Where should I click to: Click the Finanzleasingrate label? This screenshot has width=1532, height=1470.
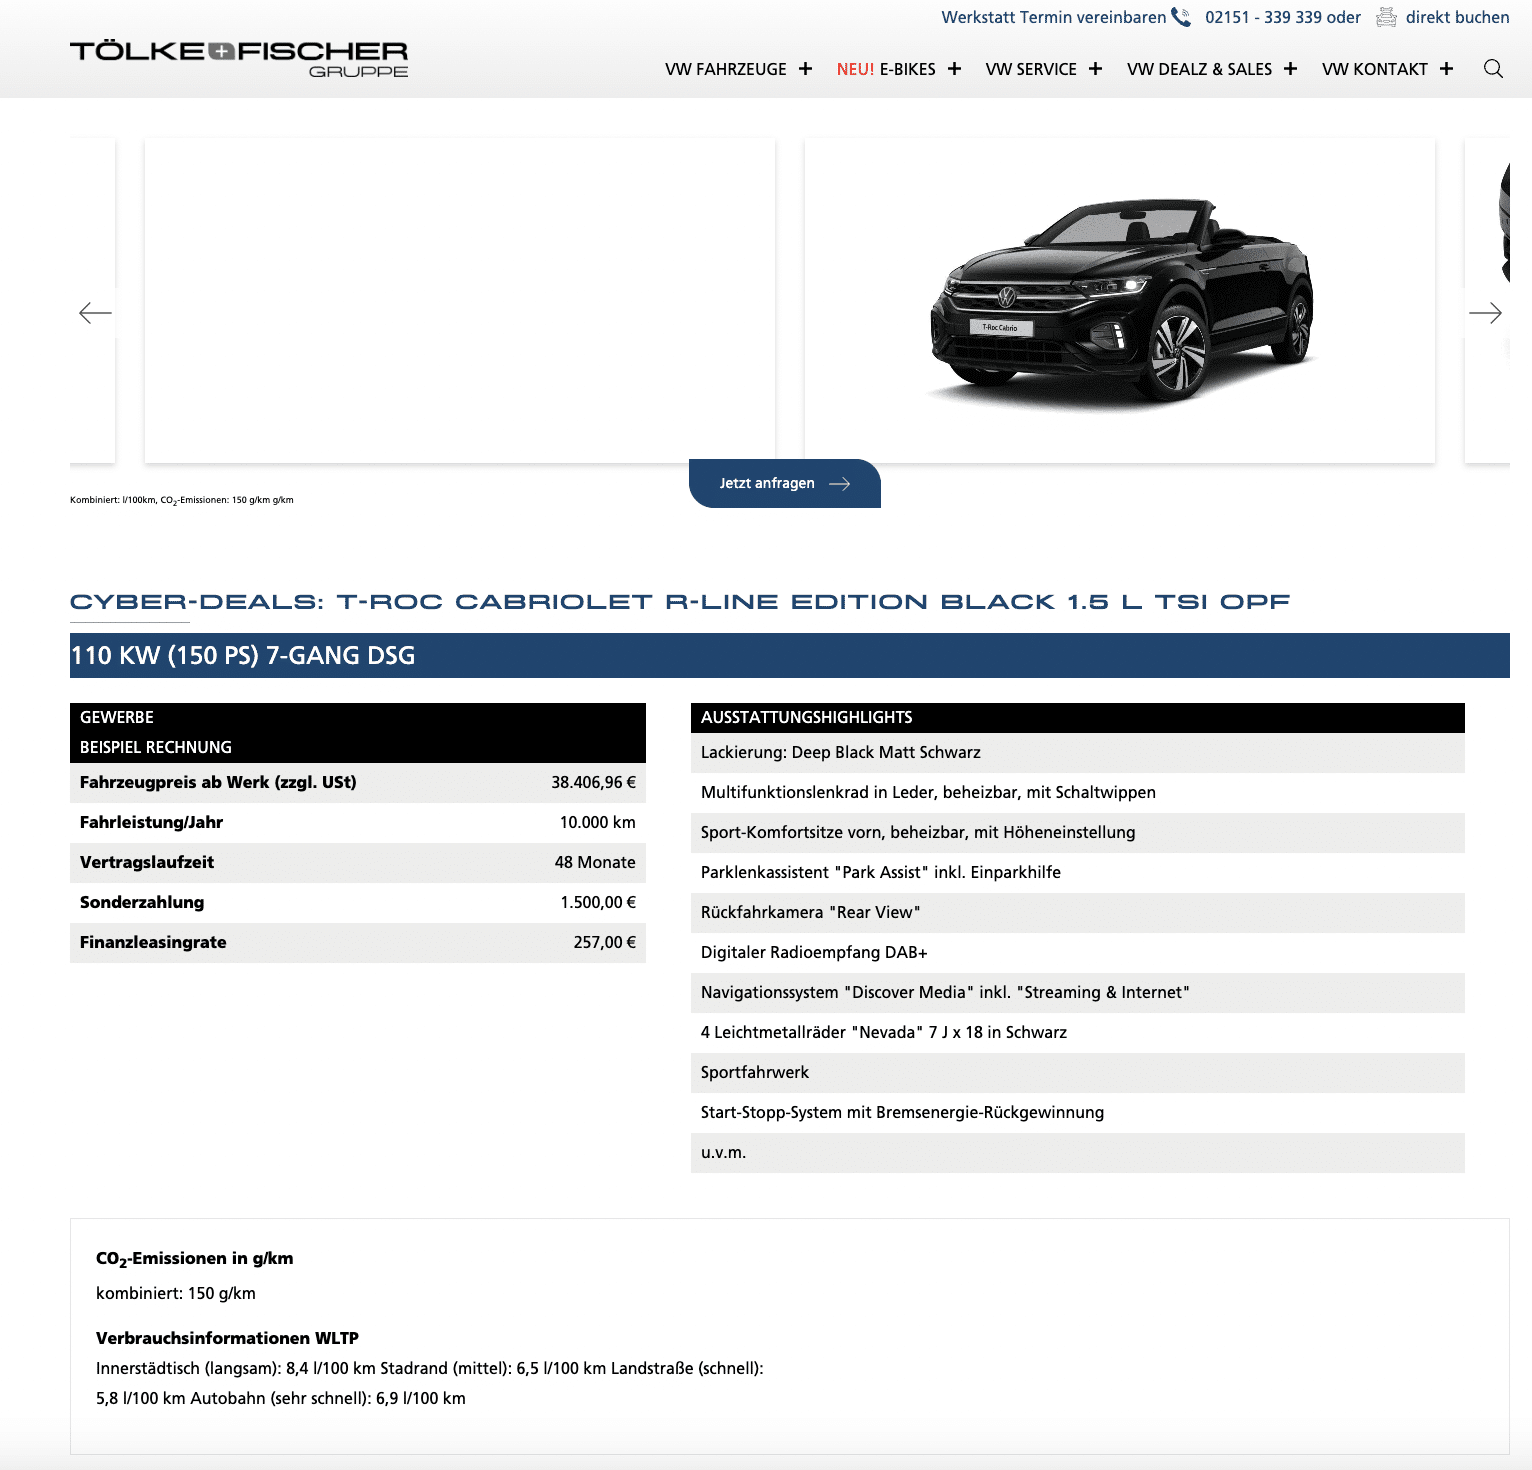pos(153,942)
